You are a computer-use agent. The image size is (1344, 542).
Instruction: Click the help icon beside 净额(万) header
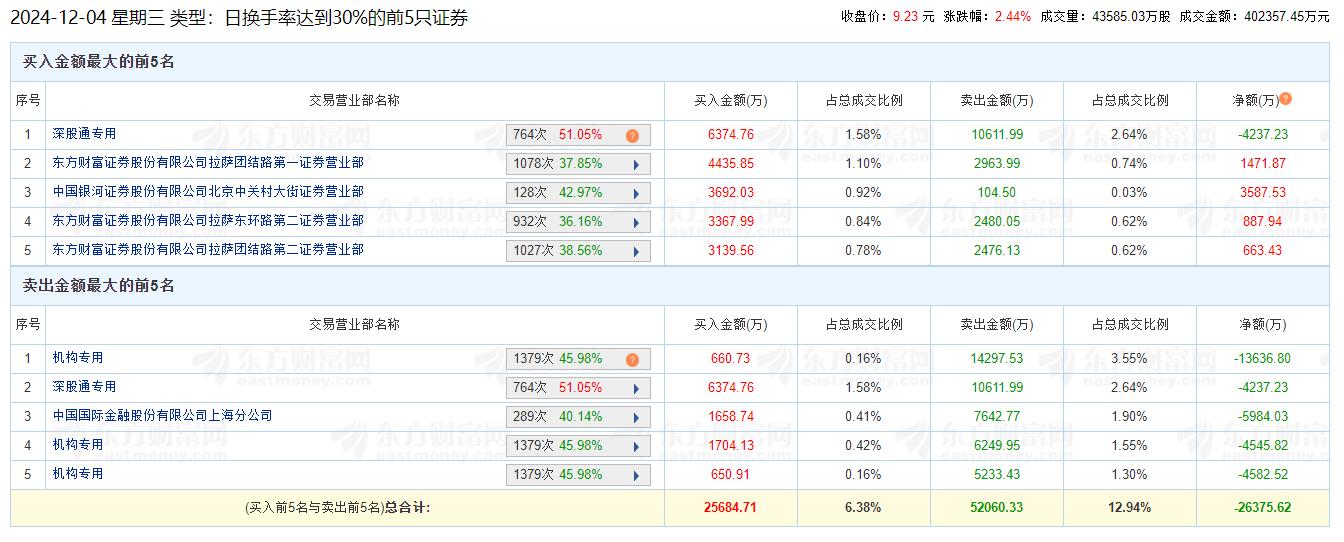pos(1286,99)
